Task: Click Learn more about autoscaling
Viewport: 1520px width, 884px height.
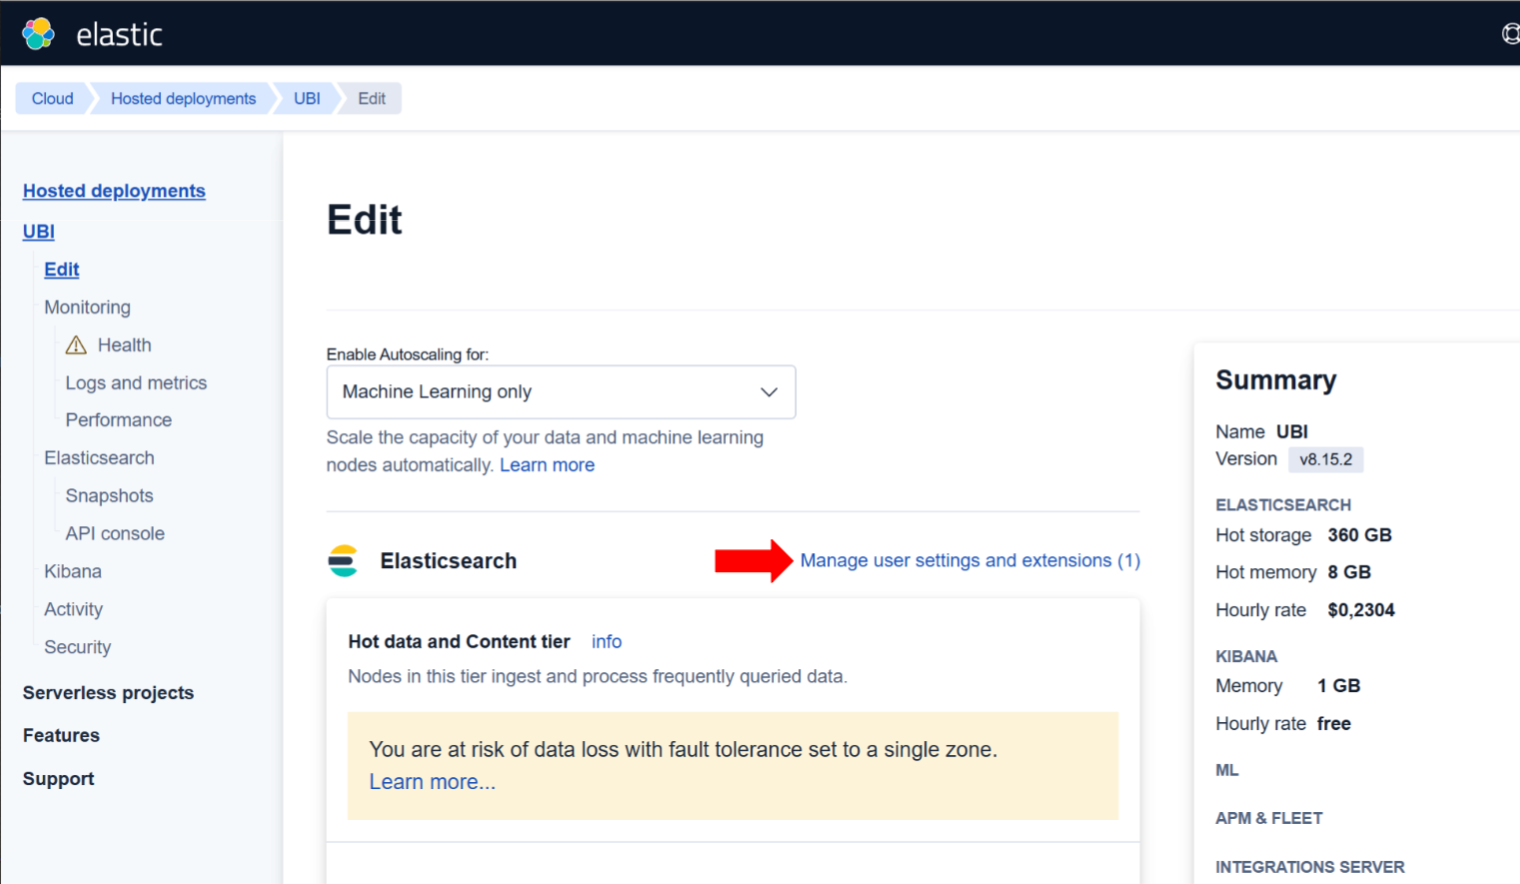Action: [547, 465]
